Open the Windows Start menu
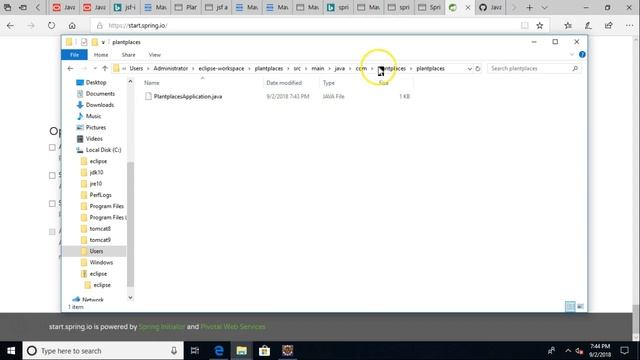This screenshot has width=640, height=360. coord(11,351)
